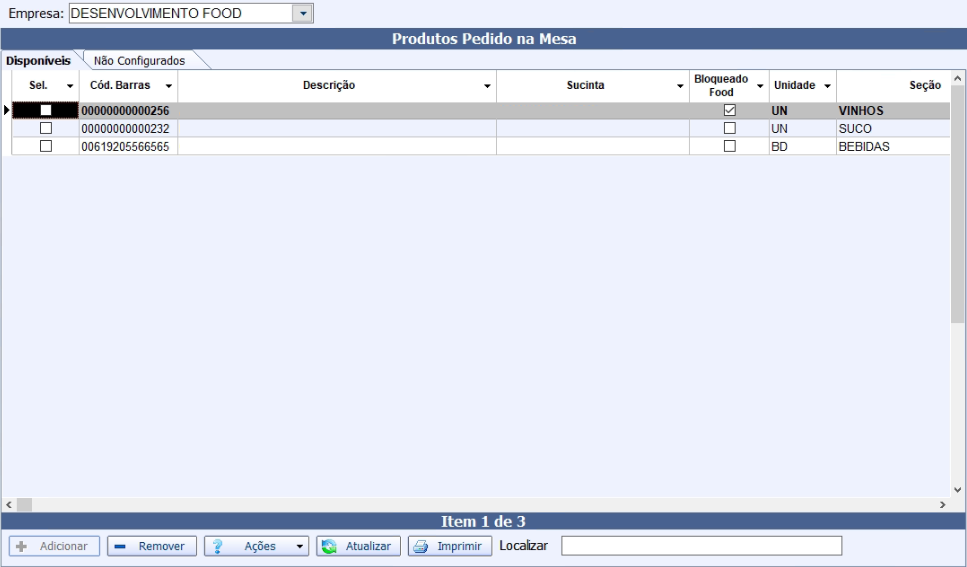Viewport: 967px width, 567px height.
Task: Click the minus icon on Remover
Action: [118, 547]
